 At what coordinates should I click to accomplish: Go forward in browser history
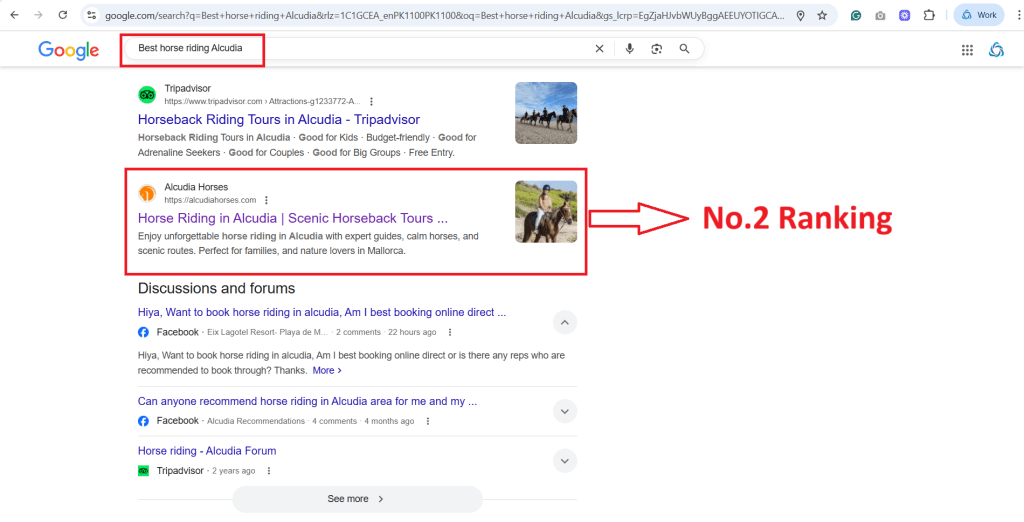coord(39,15)
